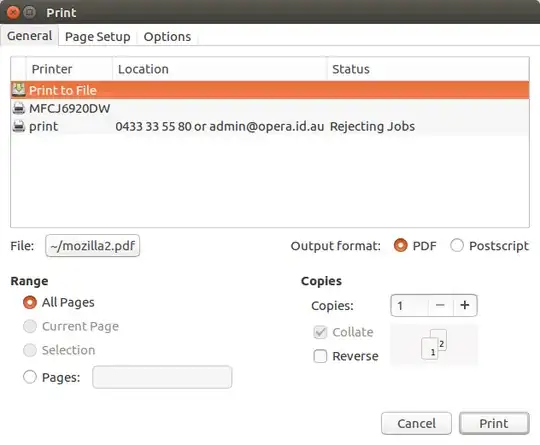
Task: Enable the Reverse checkbox
Action: pos(320,356)
